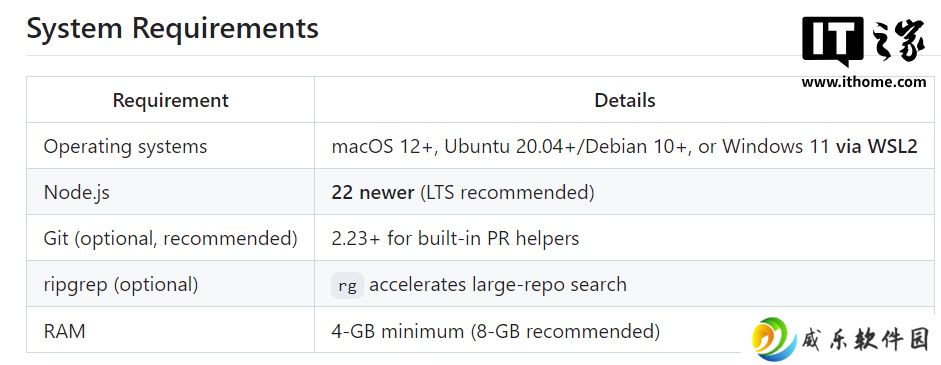
Task: Click the System Requirements heading
Action: pyautogui.click(x=172, y=28)
